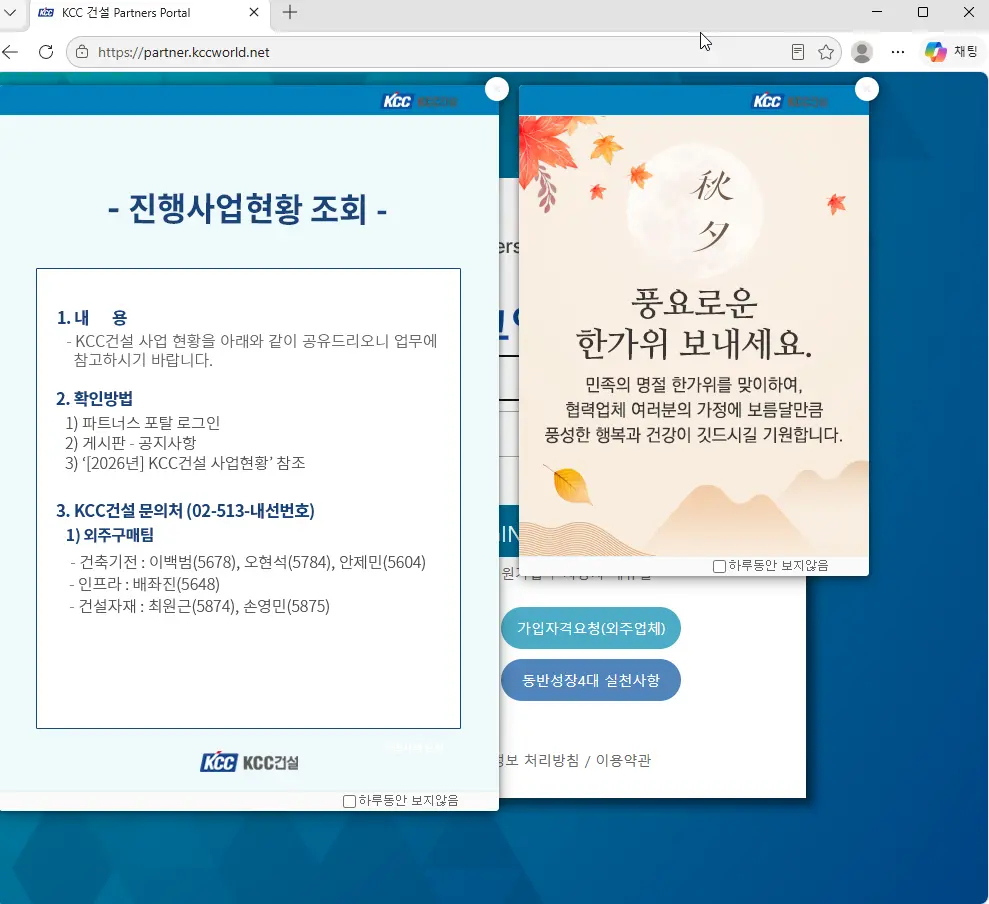Check 하루동안 보지않음 in the 한가위 popup
This screenshot has width=989, height=904.
[x=719, y=566]
